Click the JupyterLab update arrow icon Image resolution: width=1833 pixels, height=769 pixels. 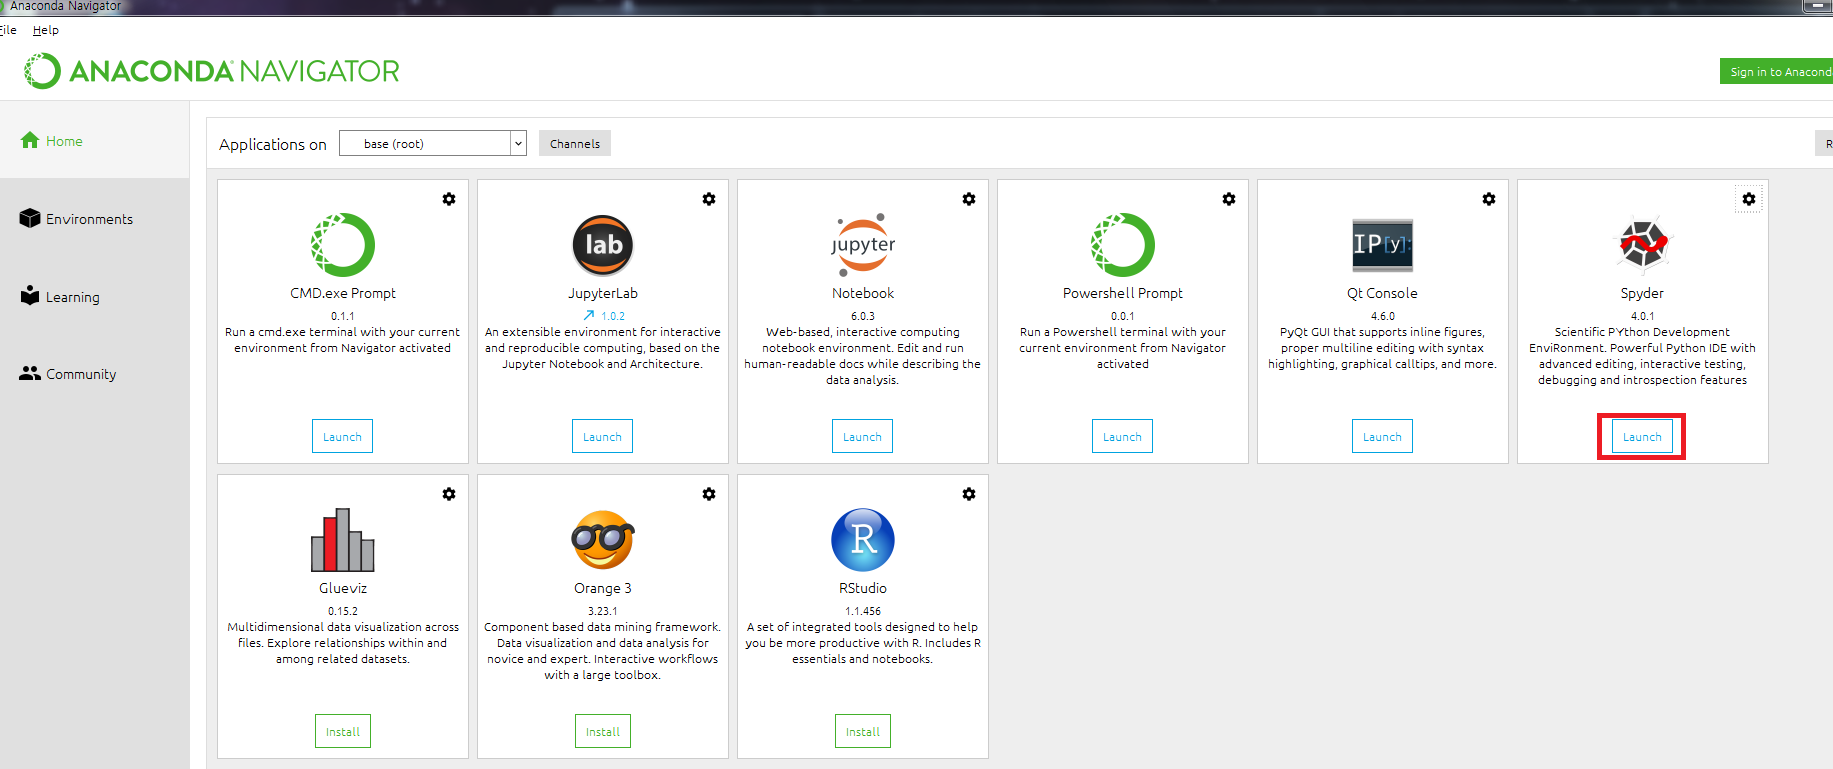tap(589, 315)
